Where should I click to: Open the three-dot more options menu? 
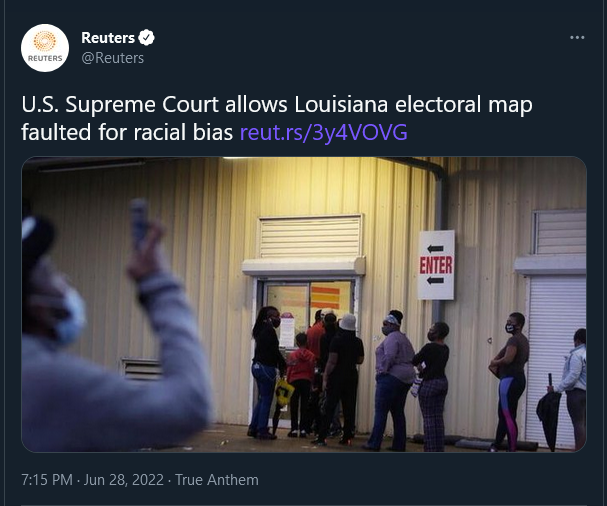[577, 38]
